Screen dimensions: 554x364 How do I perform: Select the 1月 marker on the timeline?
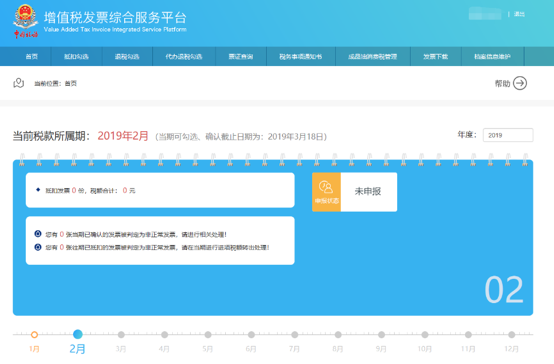click(x=34, y=334)
